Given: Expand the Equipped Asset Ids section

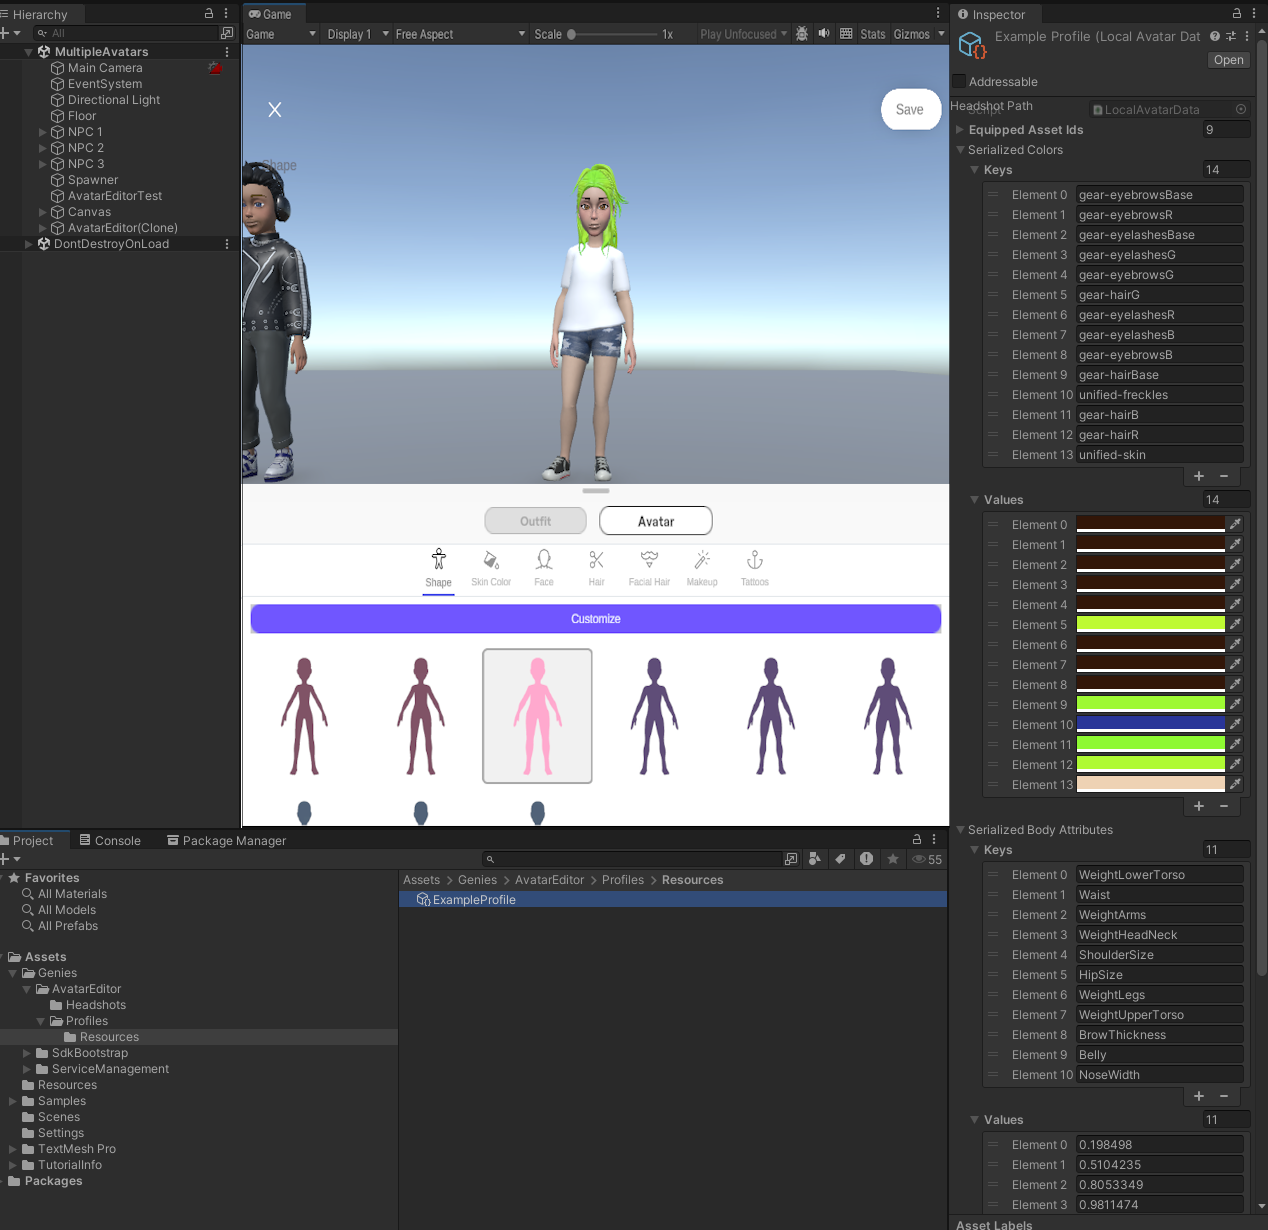Looking at the screenshot, I should (x=960, y=130).
